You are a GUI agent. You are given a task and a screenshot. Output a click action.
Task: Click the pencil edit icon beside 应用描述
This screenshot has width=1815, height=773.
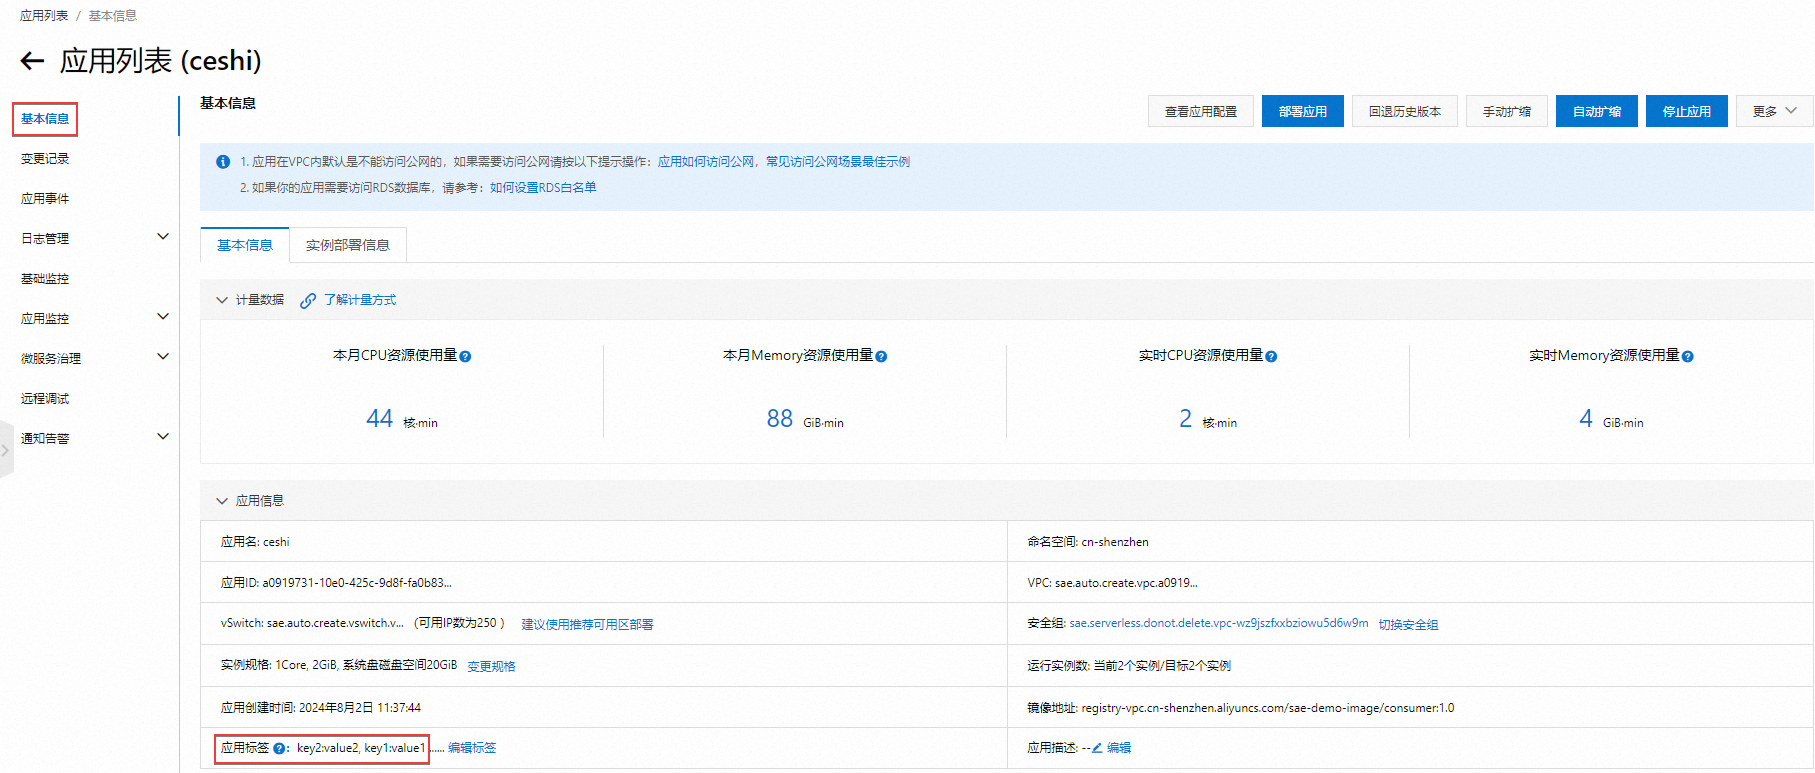(x=1097, y=748)
